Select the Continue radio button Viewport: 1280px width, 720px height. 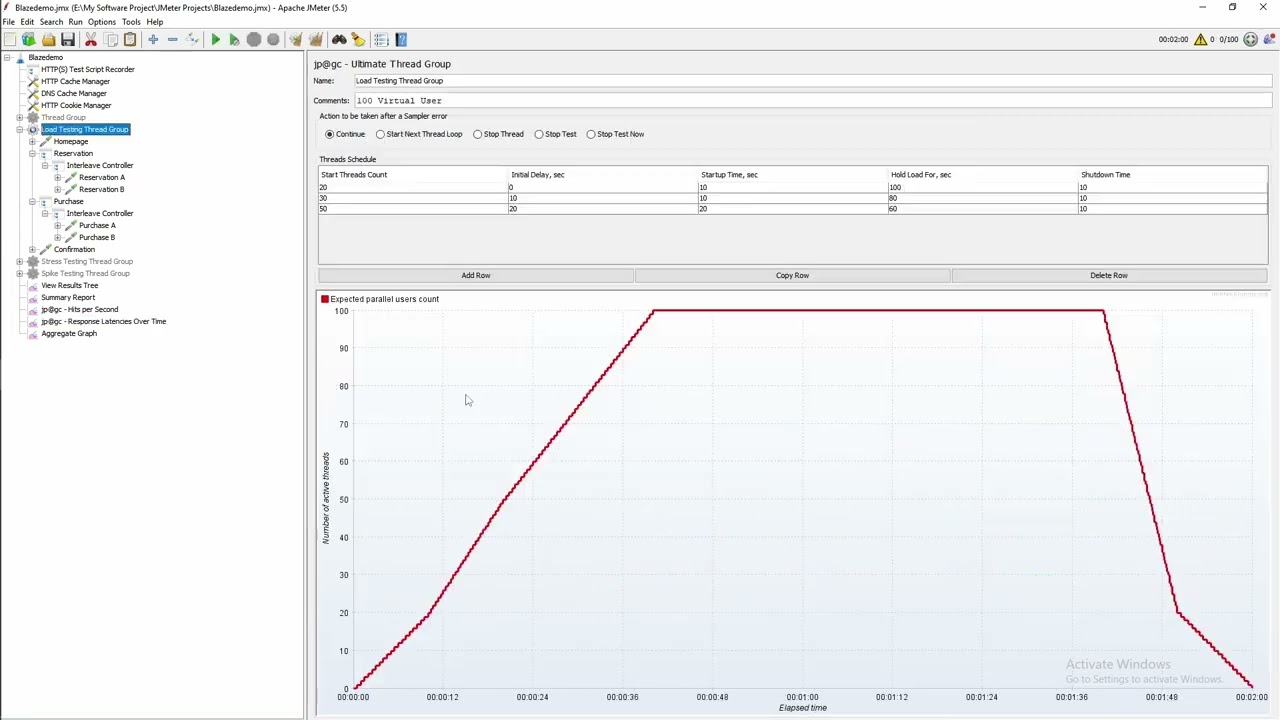pyautogui.click(x=330, y=134)
